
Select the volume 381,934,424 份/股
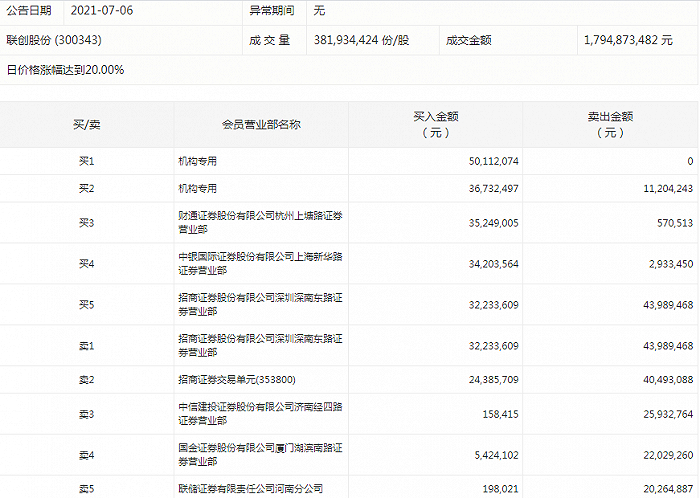361,40
